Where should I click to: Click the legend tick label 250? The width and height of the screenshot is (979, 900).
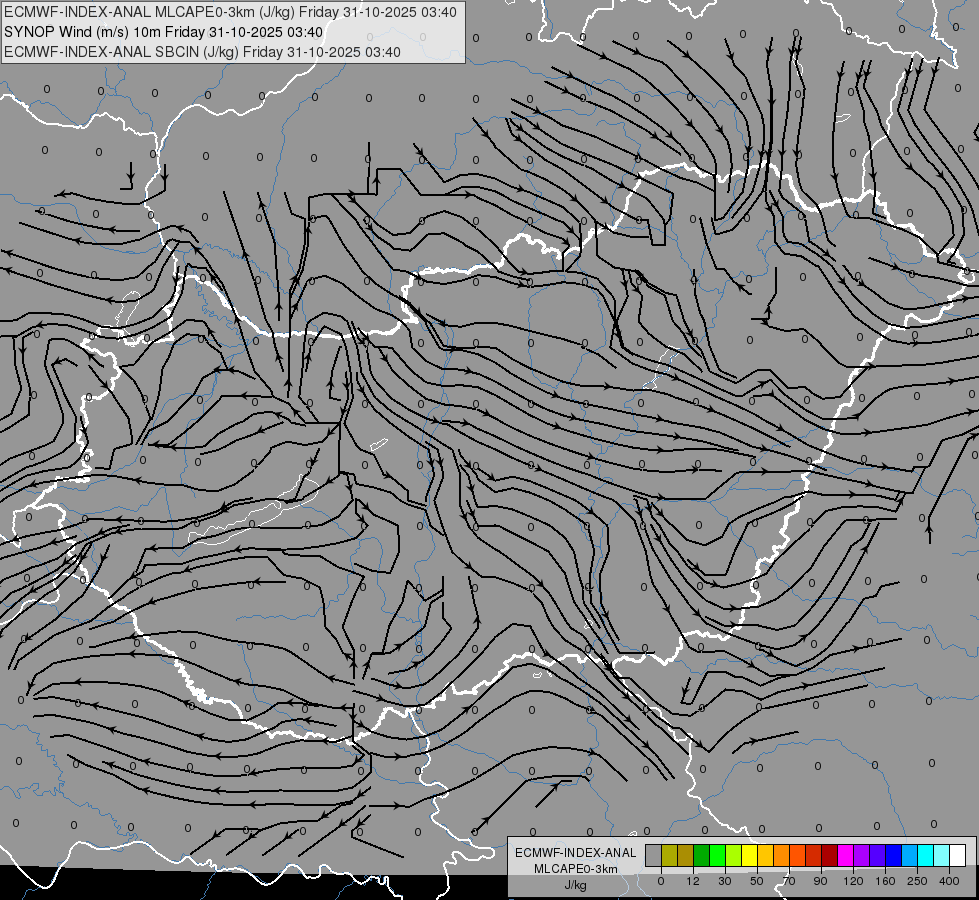coord(917,881)
